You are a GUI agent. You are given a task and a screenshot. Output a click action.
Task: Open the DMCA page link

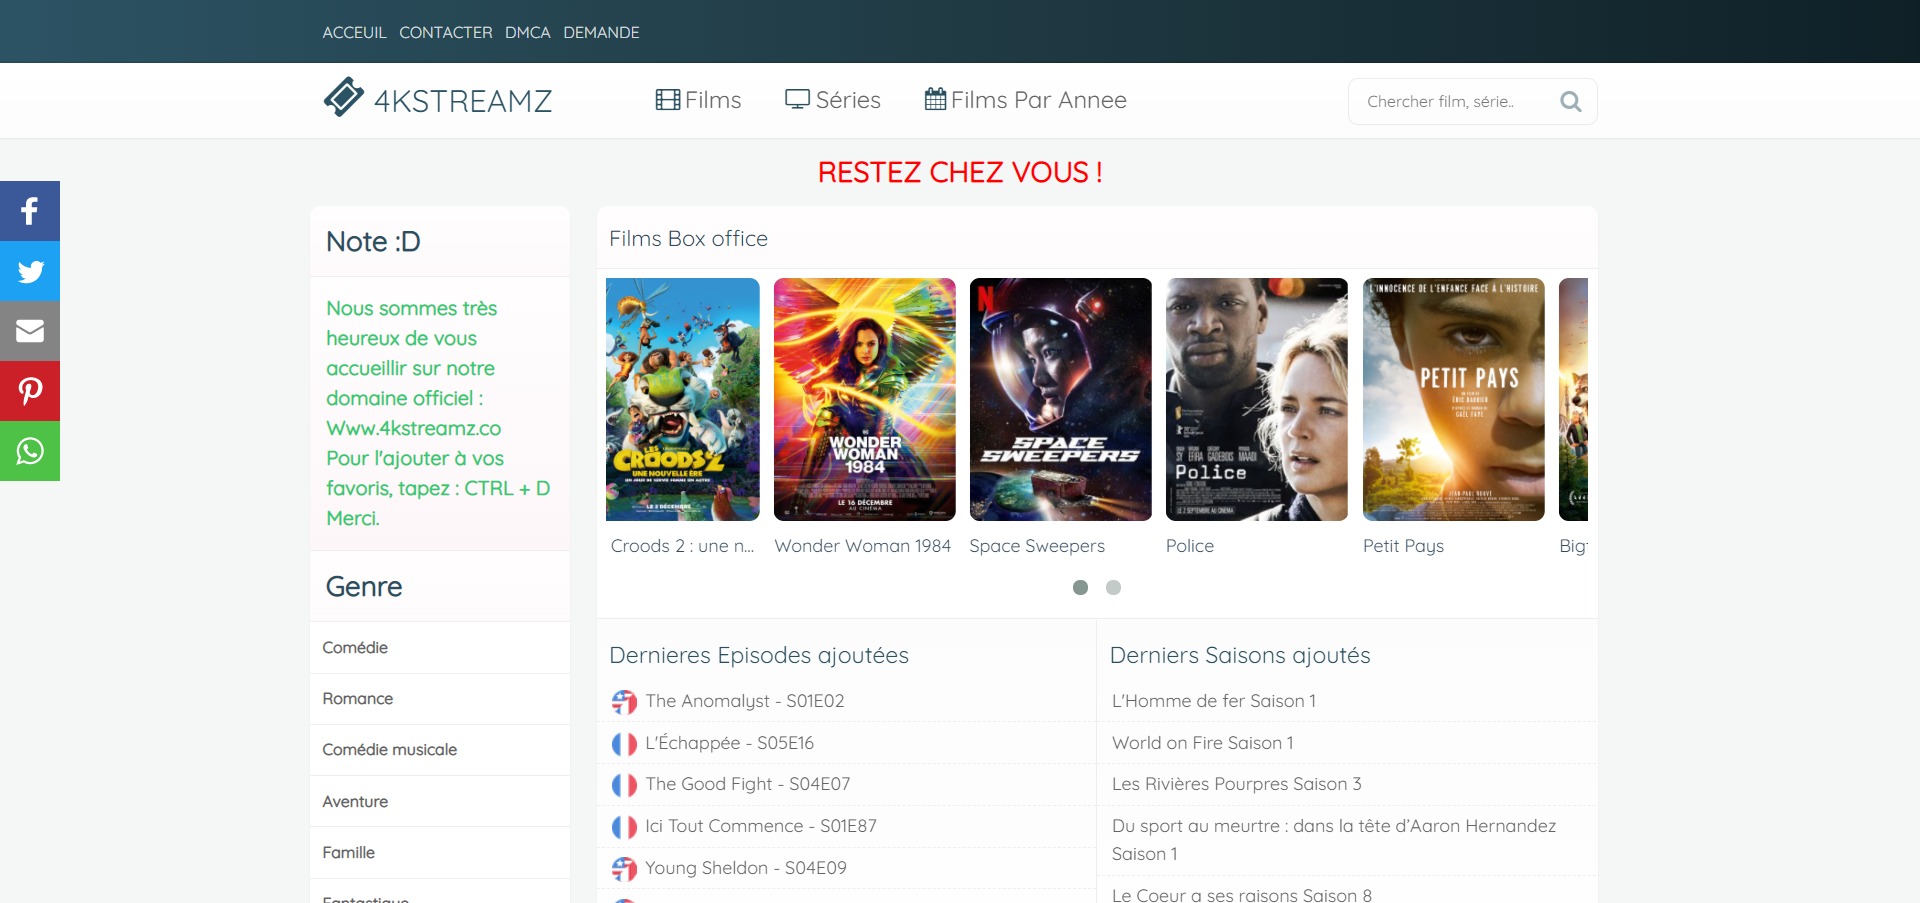coord(527,32)
